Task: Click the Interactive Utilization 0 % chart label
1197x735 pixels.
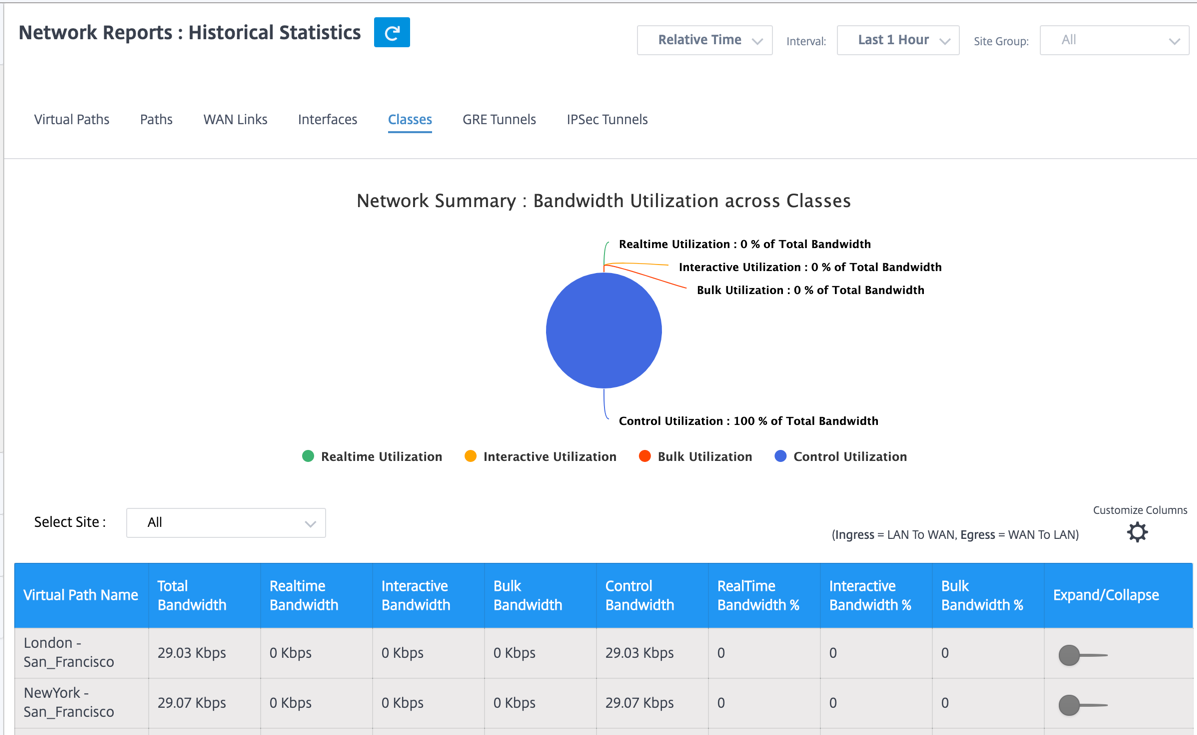Action: (x=810, y=267)
